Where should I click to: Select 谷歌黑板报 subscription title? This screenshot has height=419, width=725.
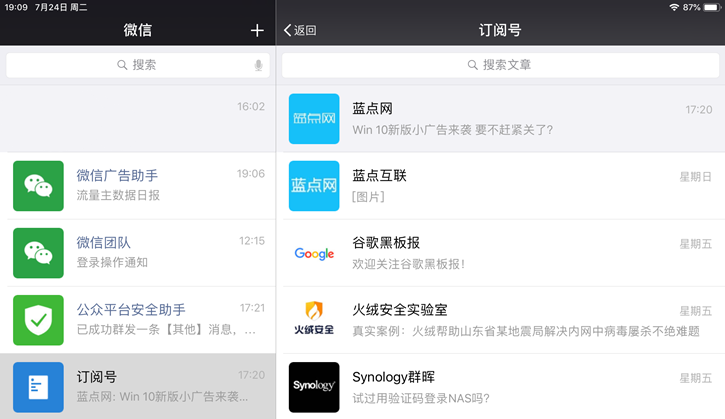(x=386, y=243)
